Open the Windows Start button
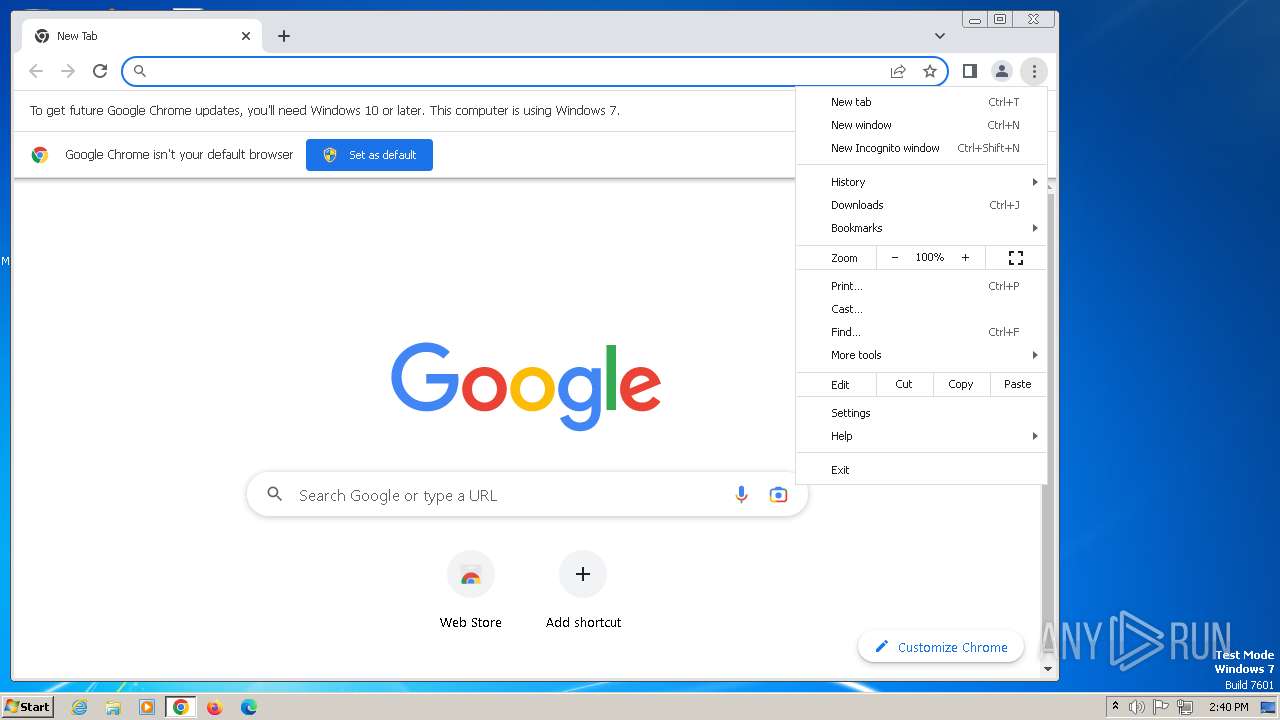This screenshot has height=720, width=1280. point(27,707)
